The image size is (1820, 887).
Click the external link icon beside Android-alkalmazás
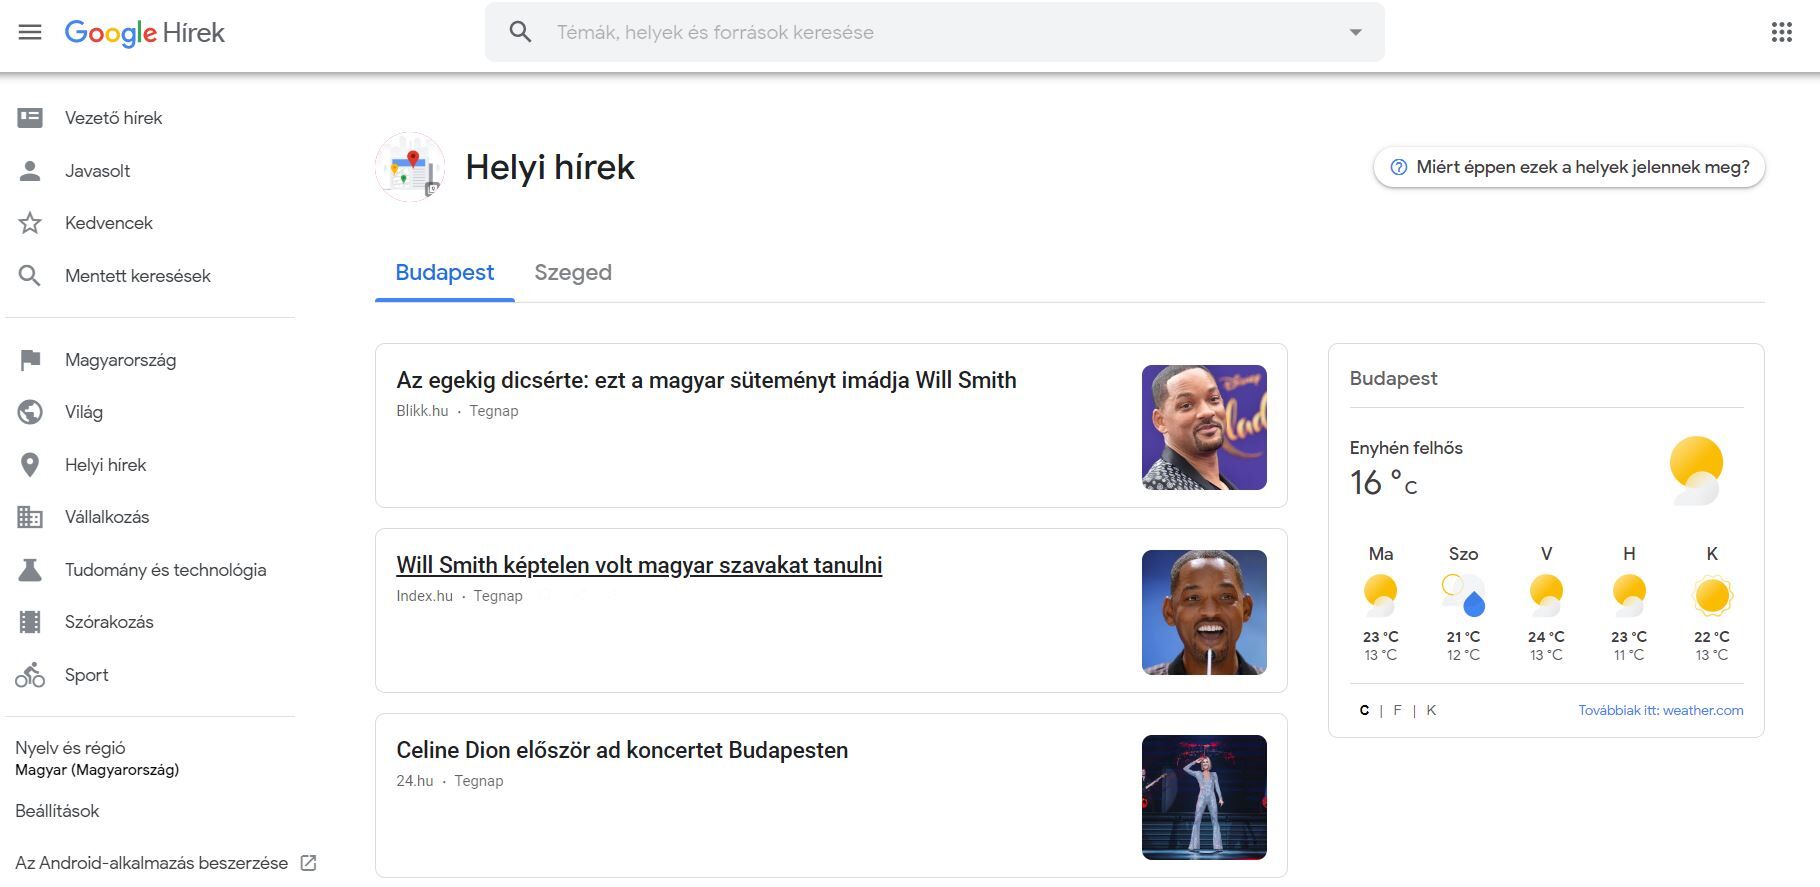coord(309,863)
